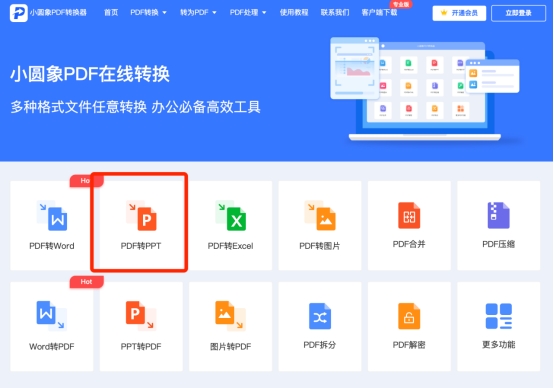Open the 图片转PDF converter icon
The width and height of the screenshot is (554, 388).
230,316
